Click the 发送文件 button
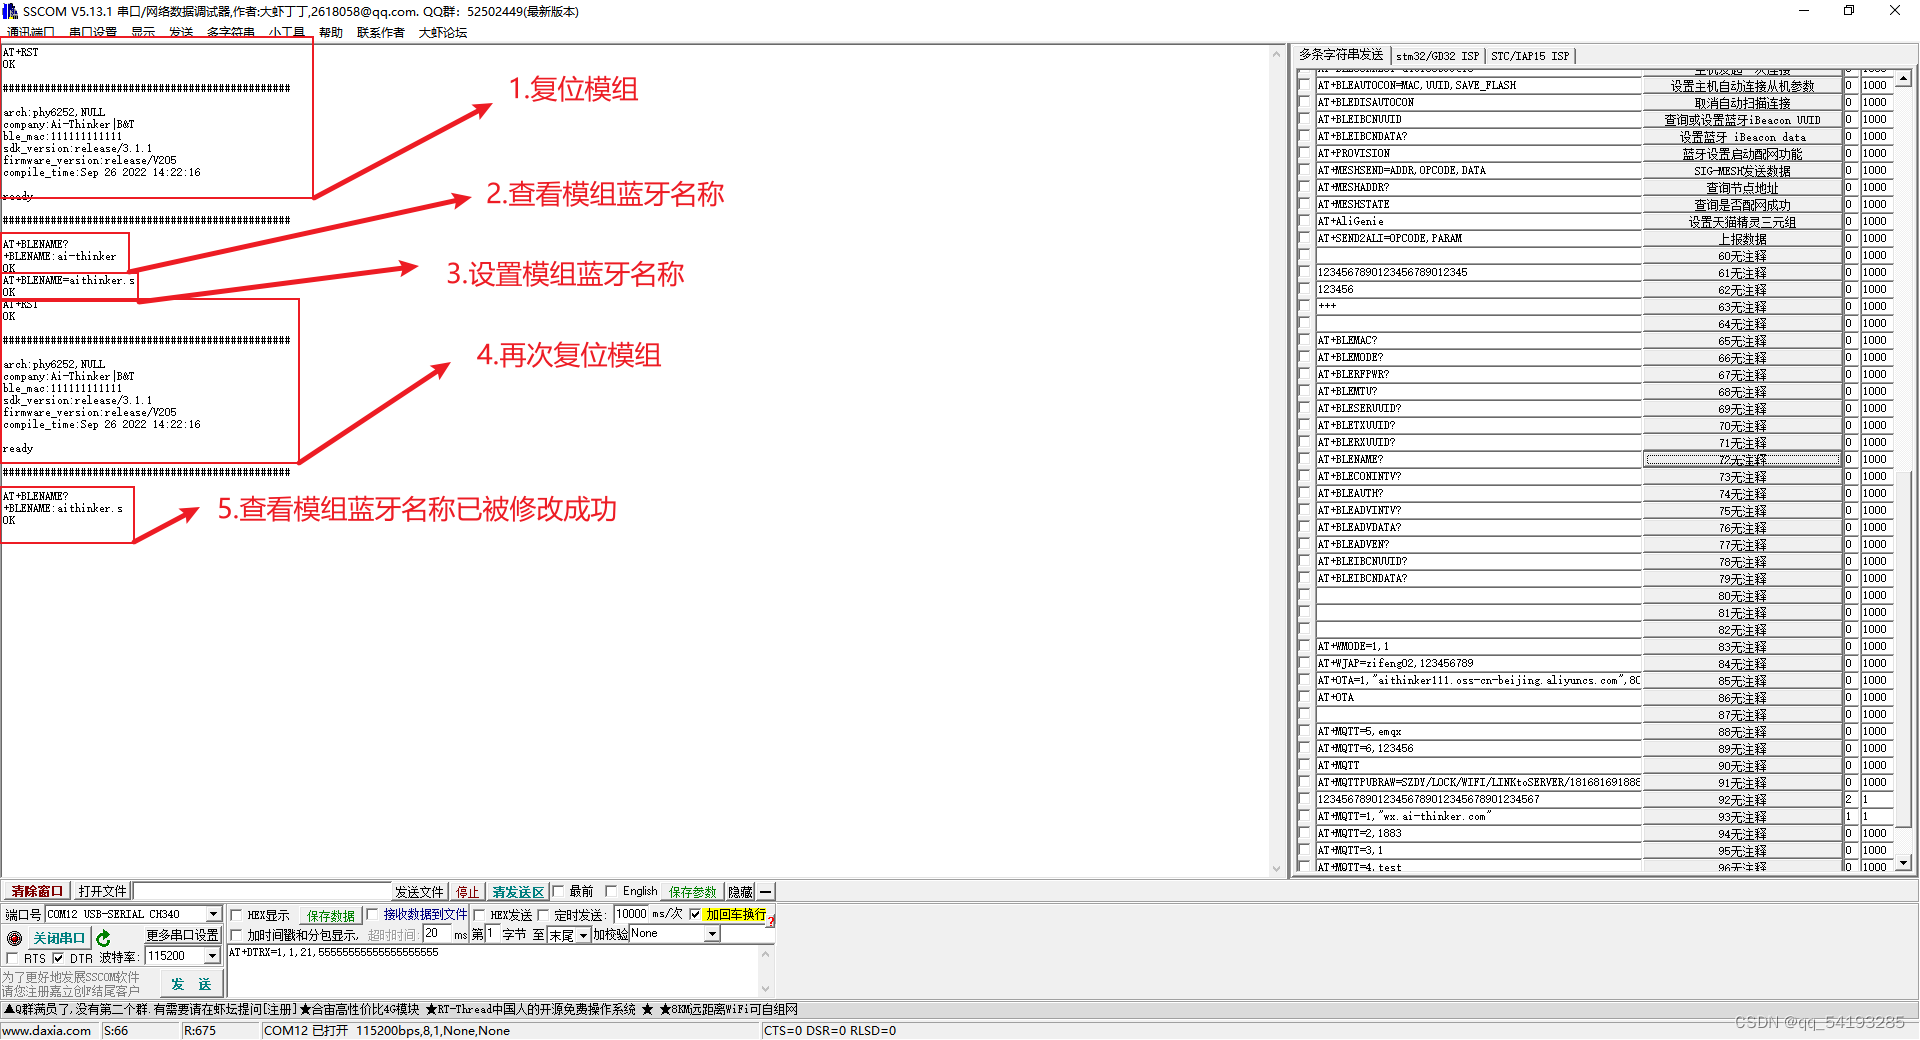Viewport: 1920px width, 1040px height. click(419, 892)
